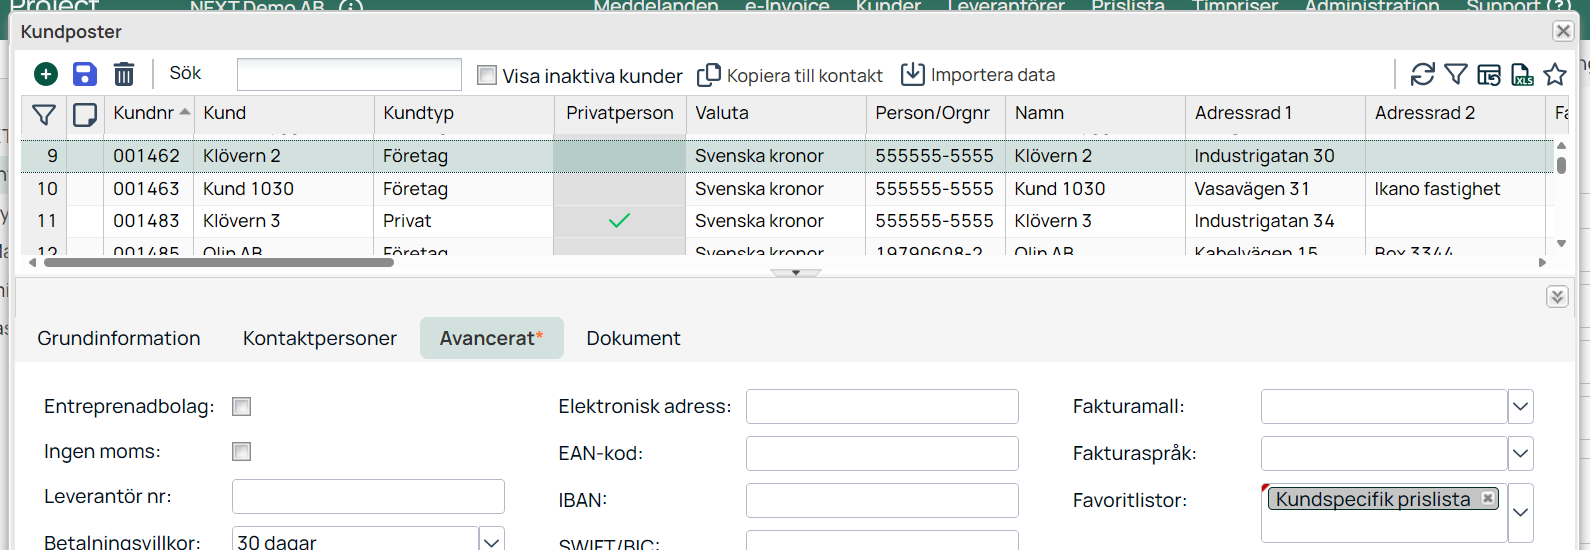Switch to the Kontaktpersoner tab
The height and width of the screenshot is (550, 1590).
tap(319, 338)
